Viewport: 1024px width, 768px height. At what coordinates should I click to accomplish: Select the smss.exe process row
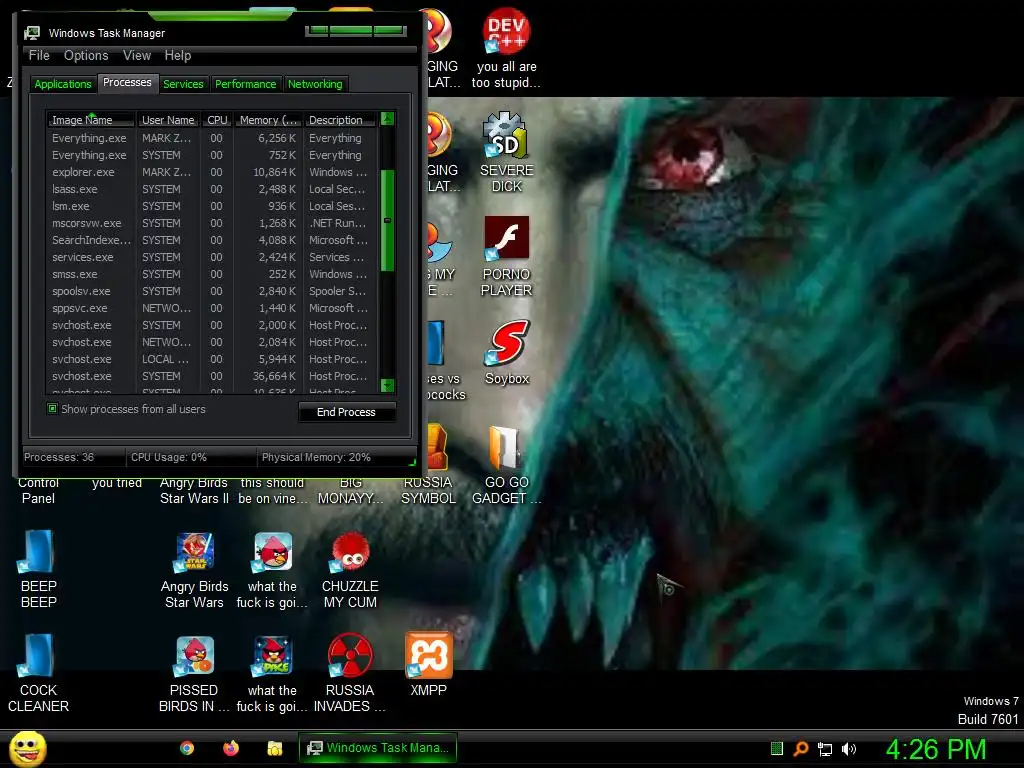tap(212, 274)
